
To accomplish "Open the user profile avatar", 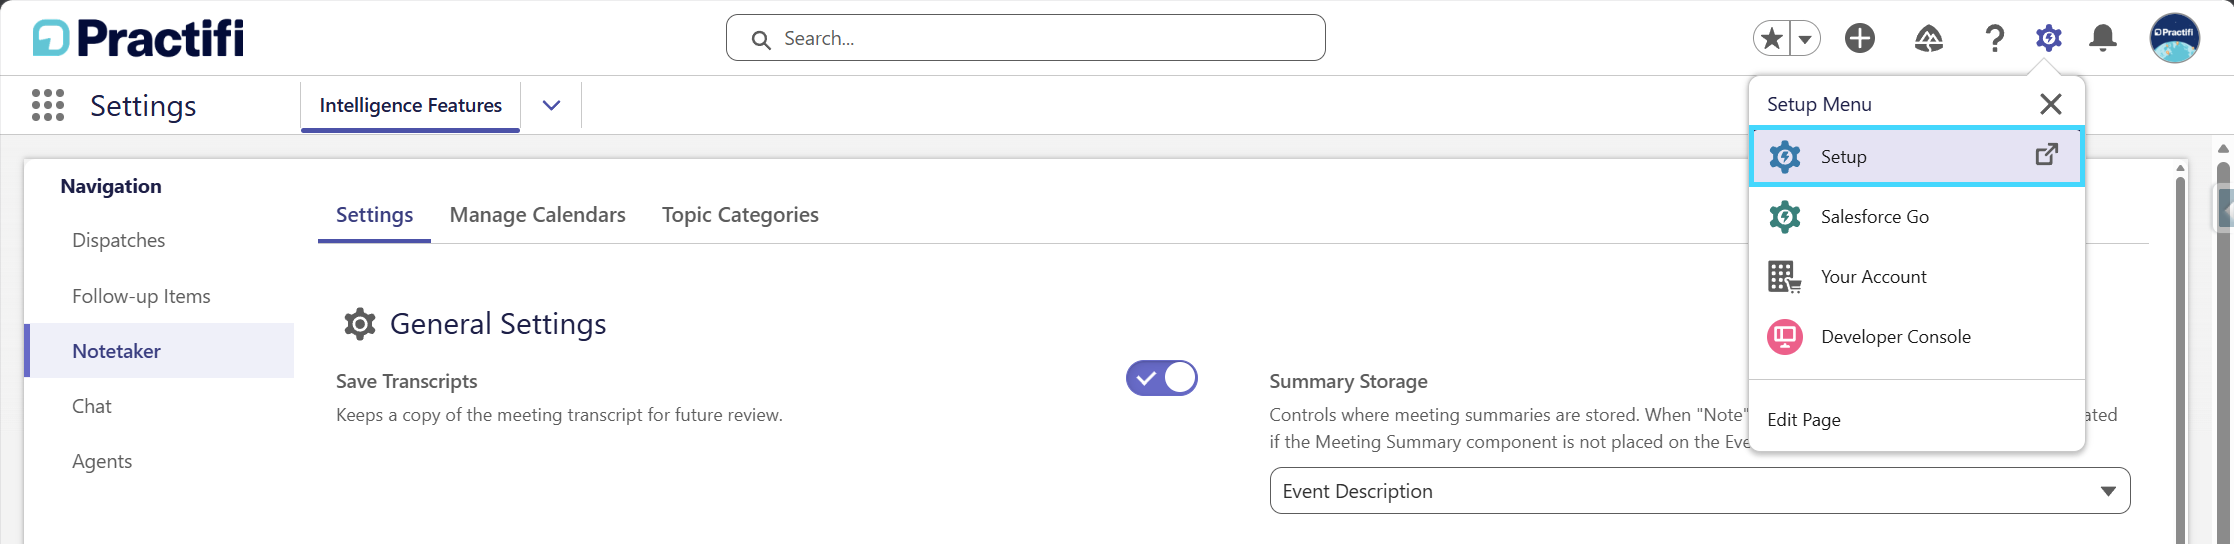I will pyautogui.click(x=2174, y=39).
